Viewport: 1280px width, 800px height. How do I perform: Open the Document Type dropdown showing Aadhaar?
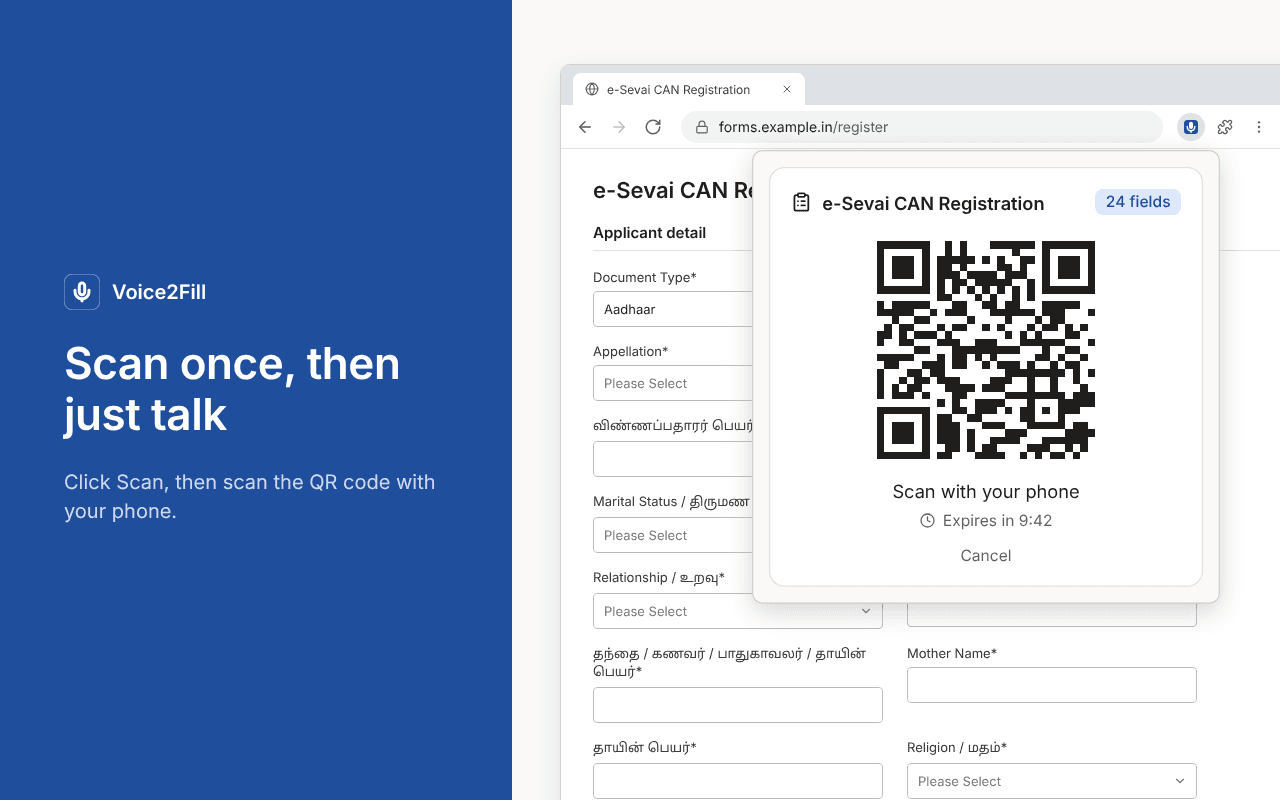(x=673, y=309)
